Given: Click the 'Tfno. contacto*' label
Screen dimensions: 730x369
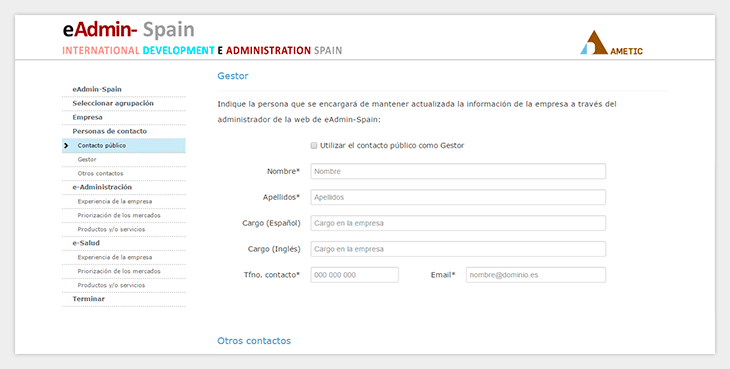Looking at the screenshot, I should click(x=272, y=275).
